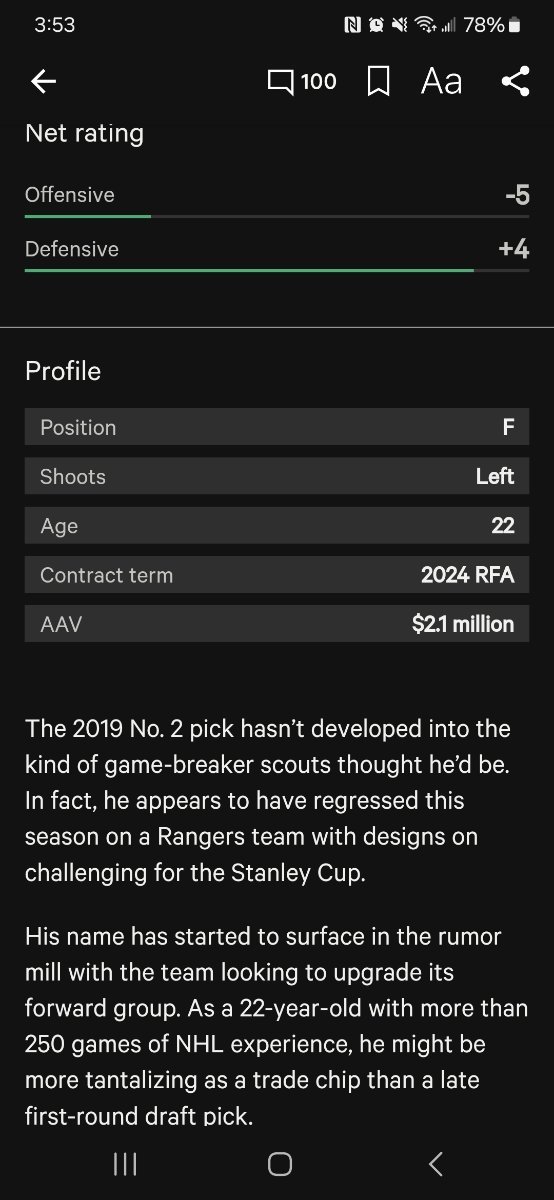
Task: Tap the Wi-Fi status icon
Action: [426, 25]
